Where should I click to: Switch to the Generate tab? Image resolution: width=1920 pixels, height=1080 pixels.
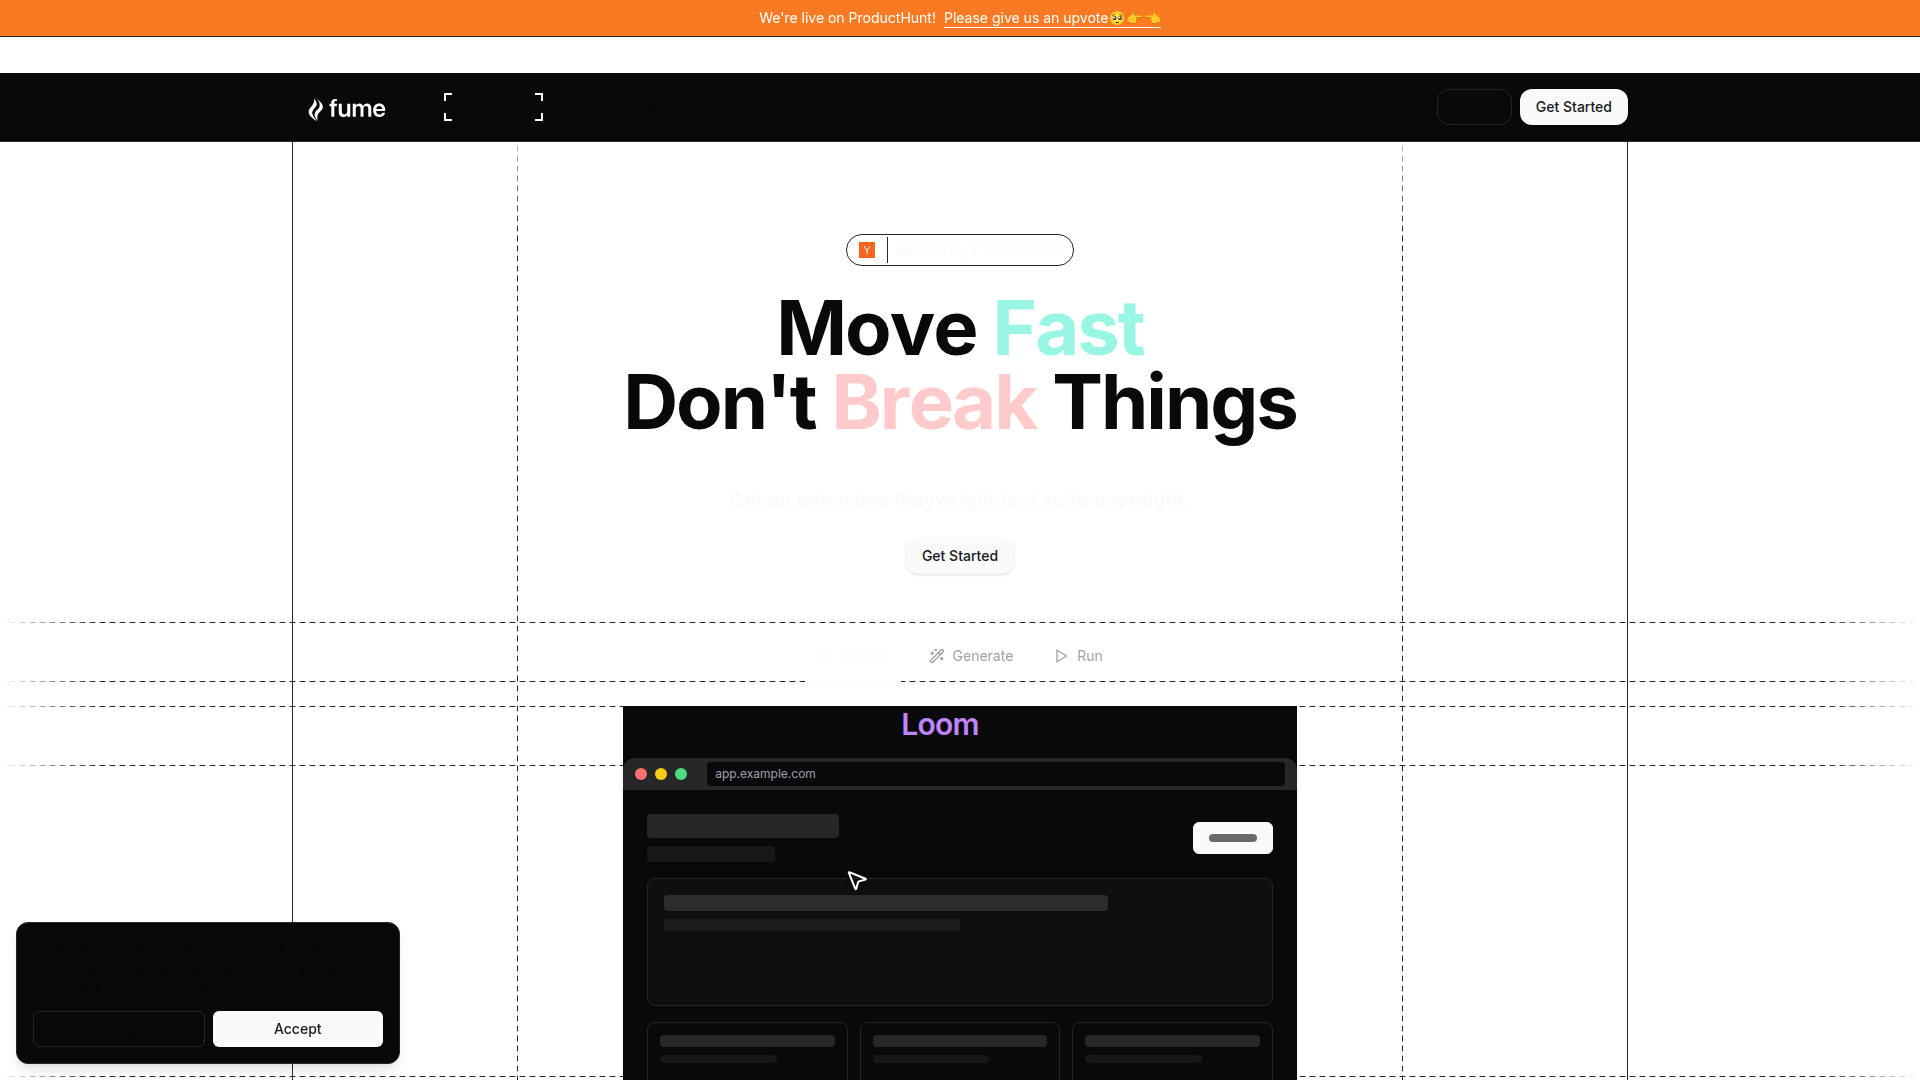[x=971, y=656]
